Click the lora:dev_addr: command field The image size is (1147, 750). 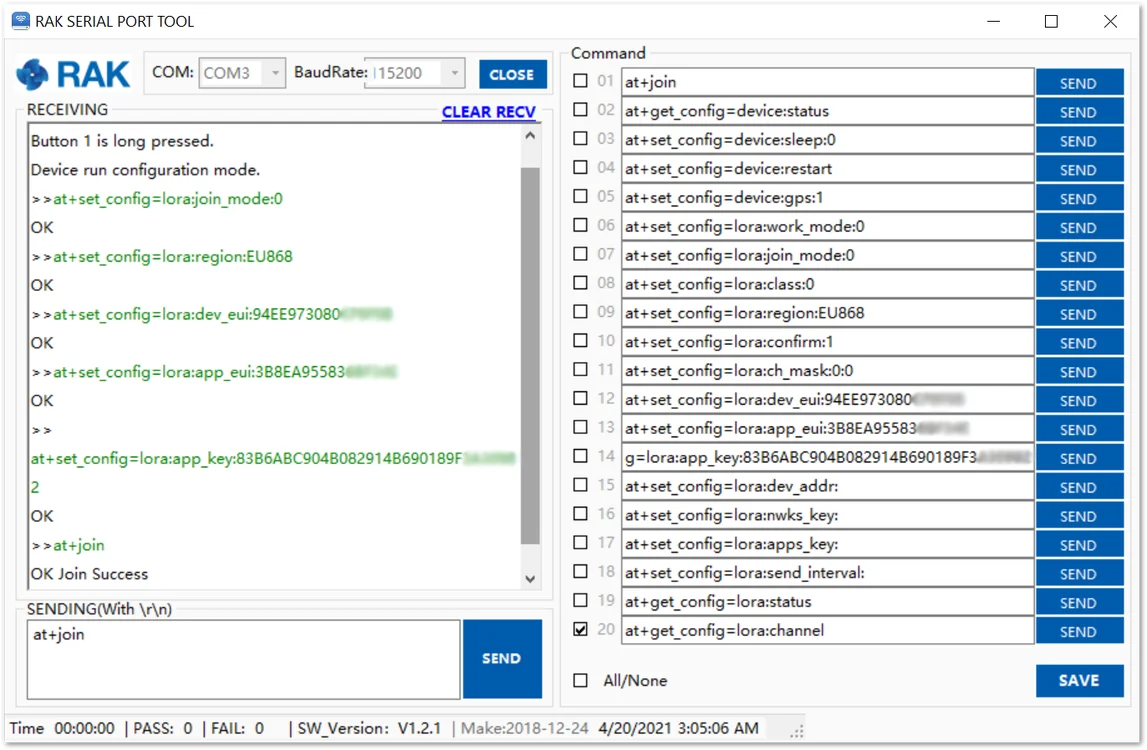827,487
